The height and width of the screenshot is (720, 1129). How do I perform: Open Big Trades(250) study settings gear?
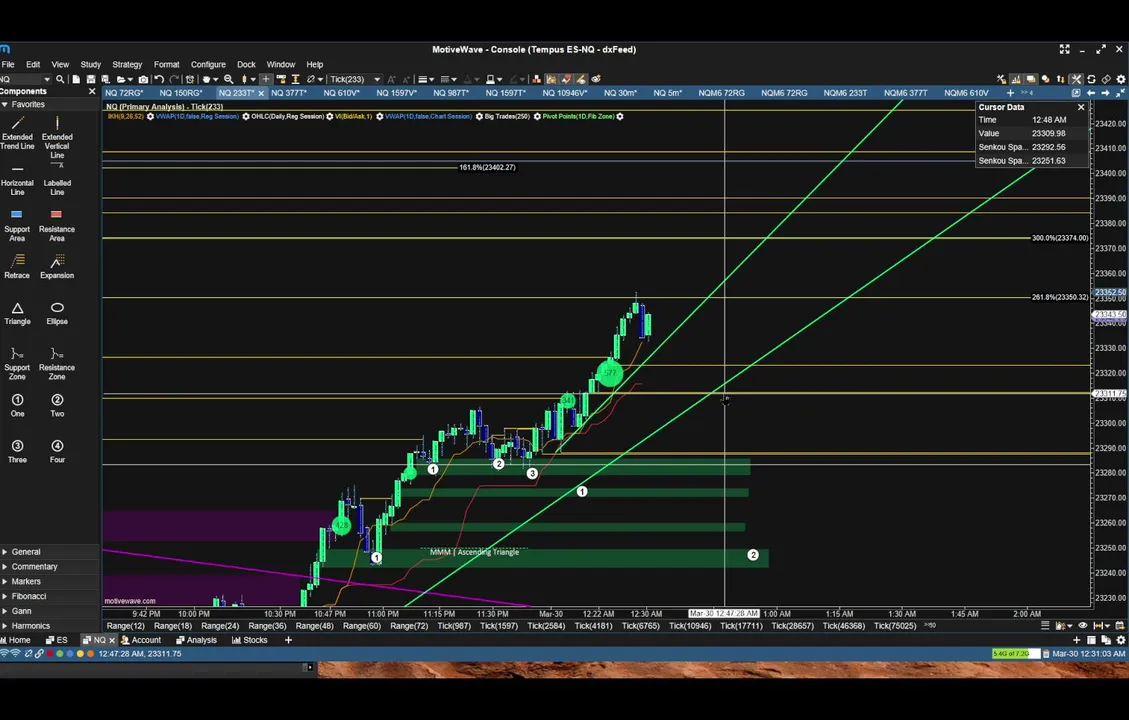(x=536, y=117)
